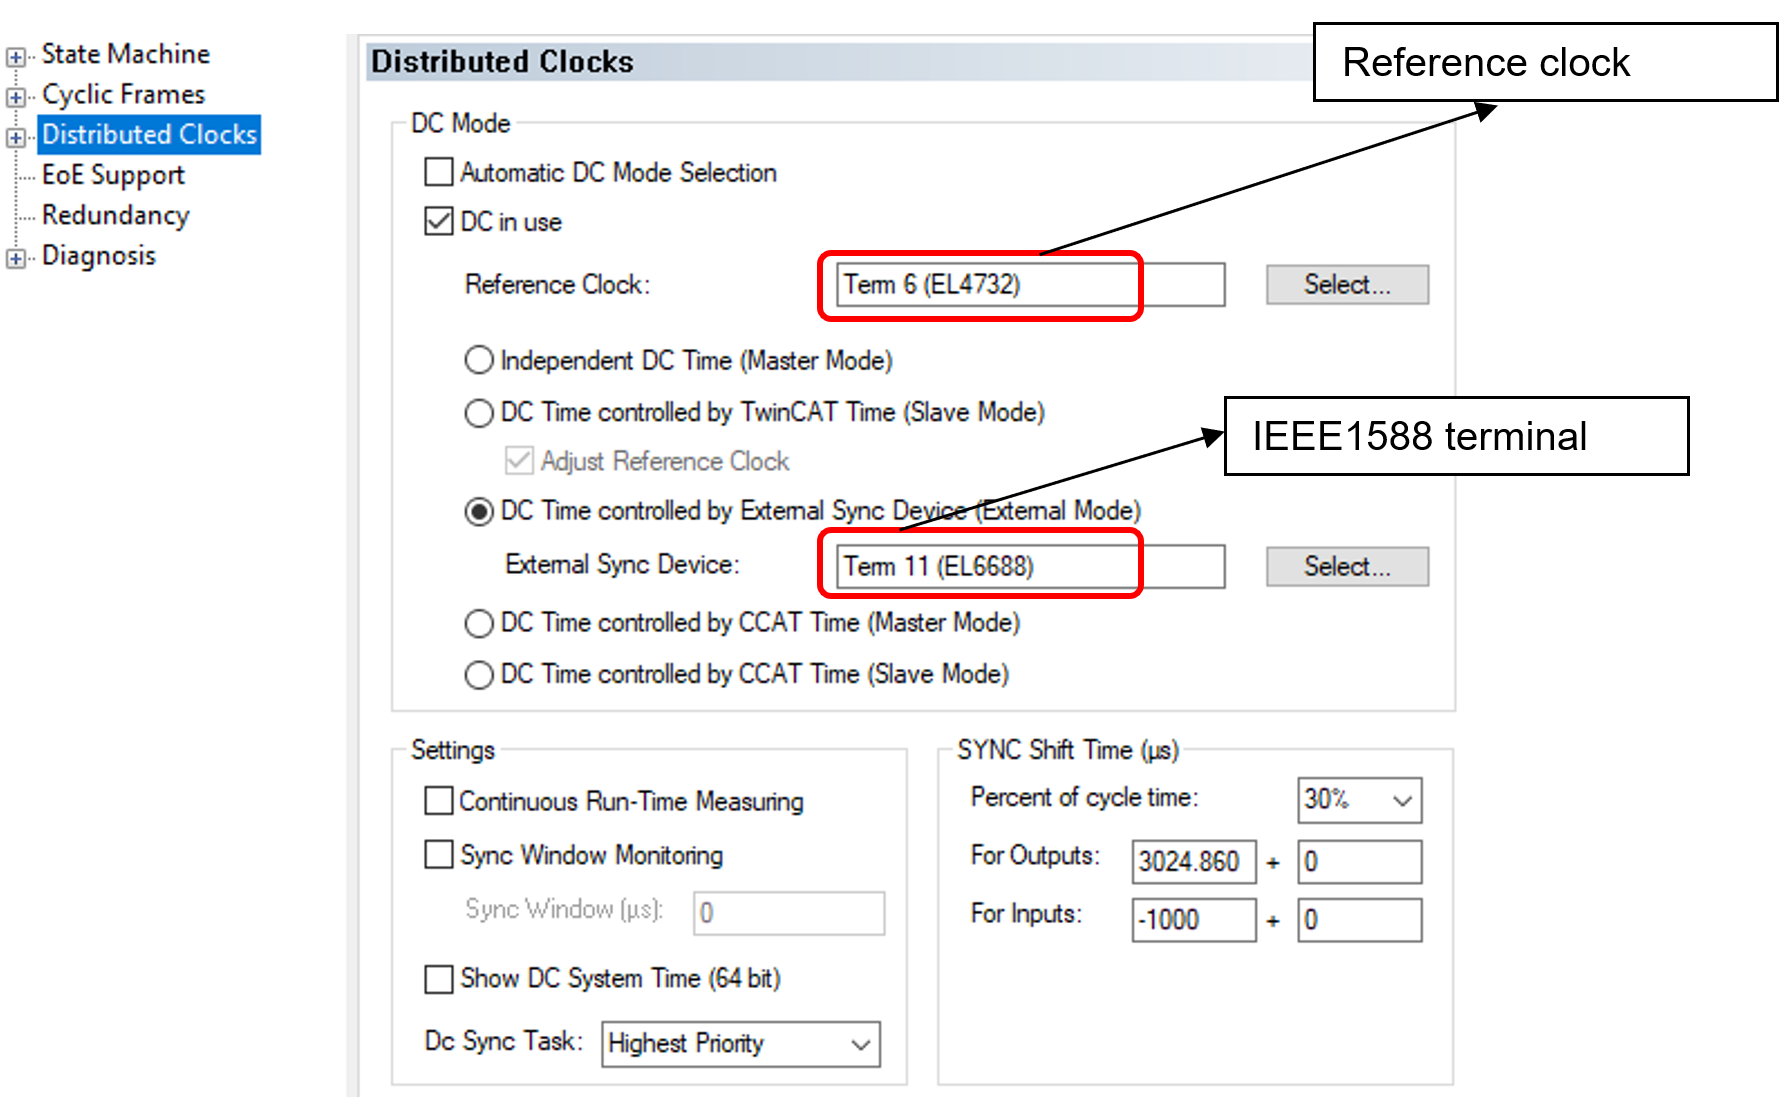This screenshot has width=1791, height=1105.
Task: Select Independent DC Time (Master Mode)
Action: click(x=479, y=360)
